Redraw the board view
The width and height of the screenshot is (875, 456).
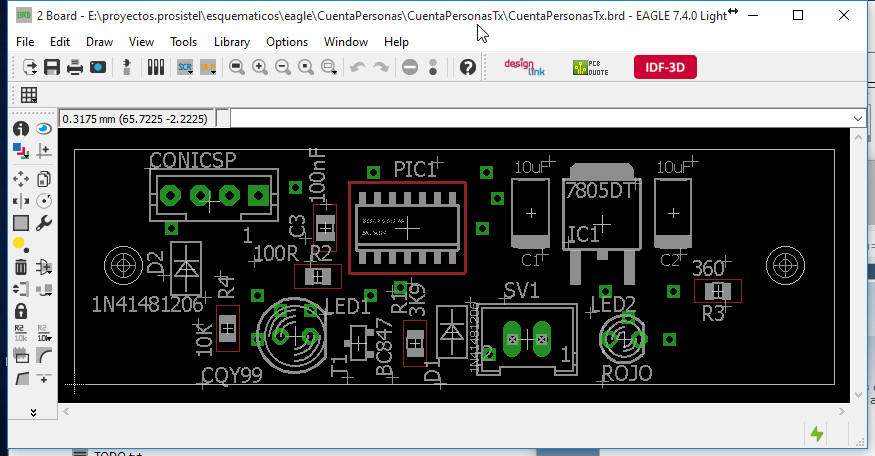[306, 68]
